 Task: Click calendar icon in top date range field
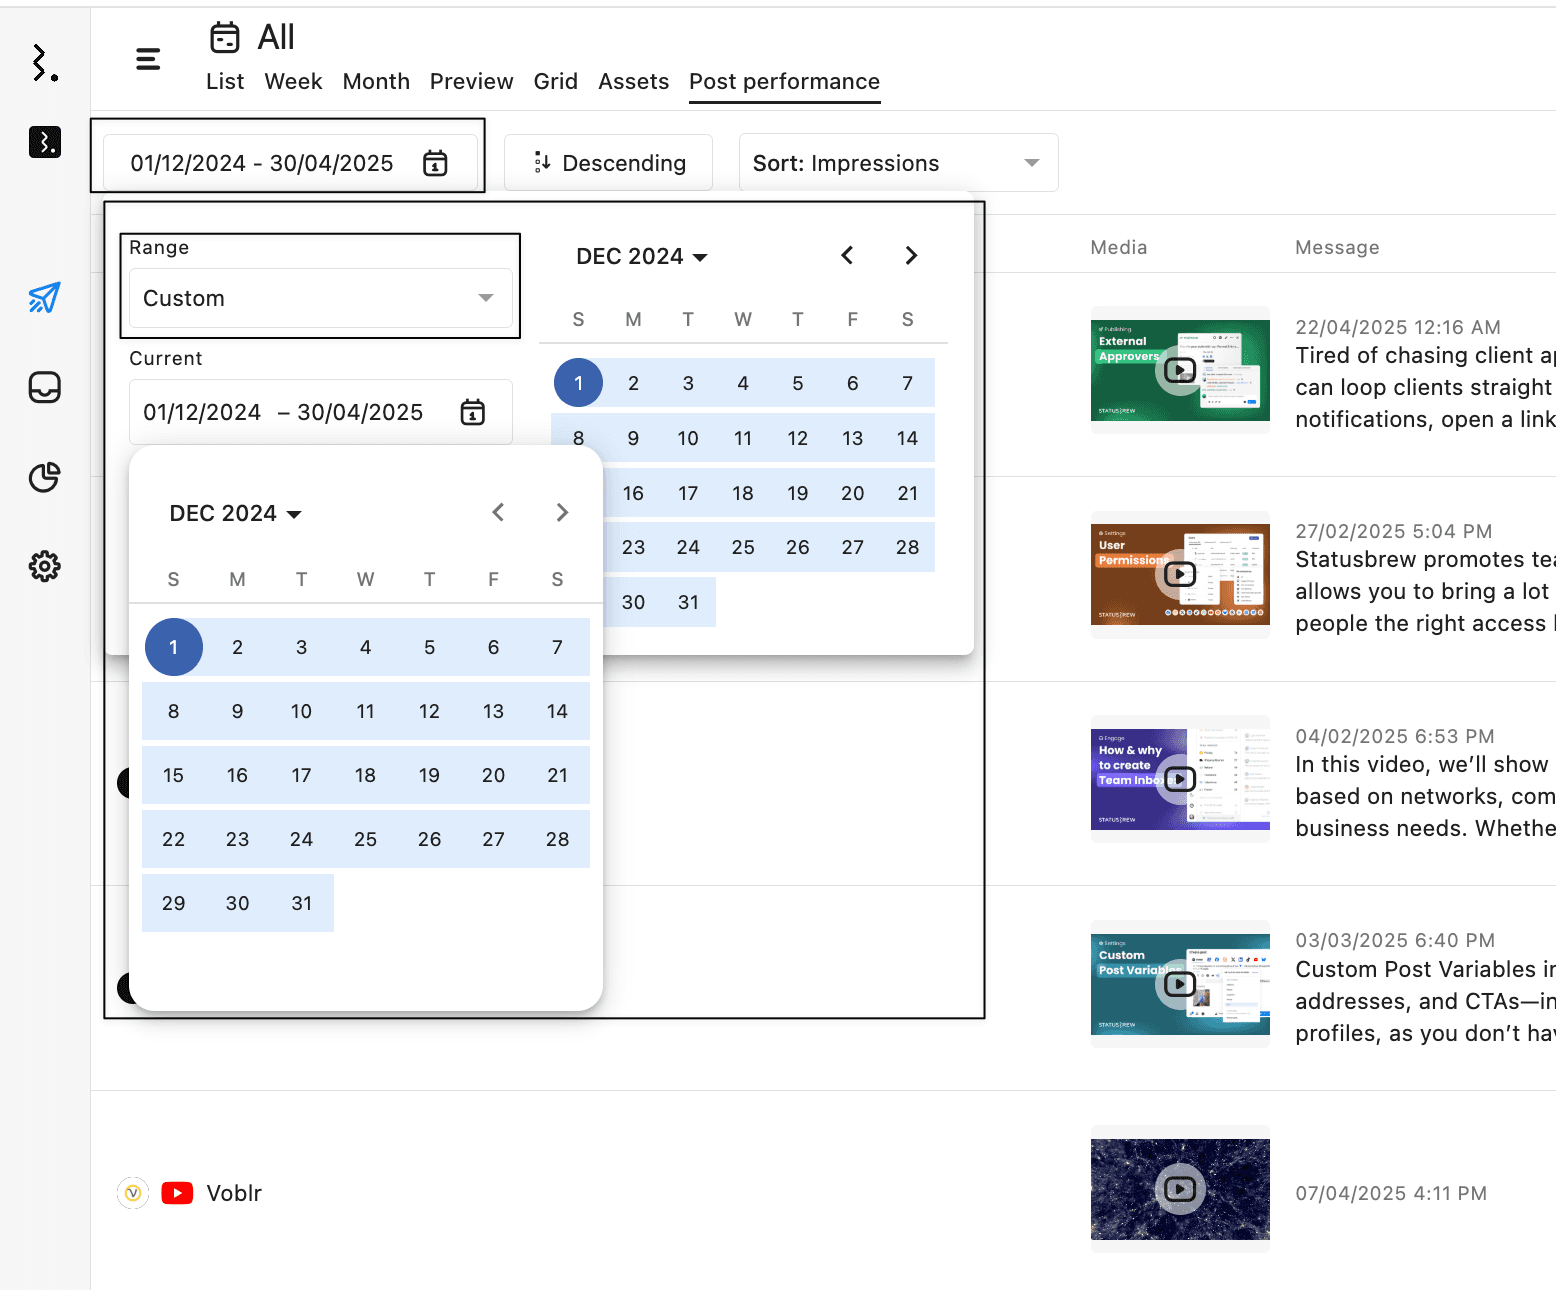[435, 163]
